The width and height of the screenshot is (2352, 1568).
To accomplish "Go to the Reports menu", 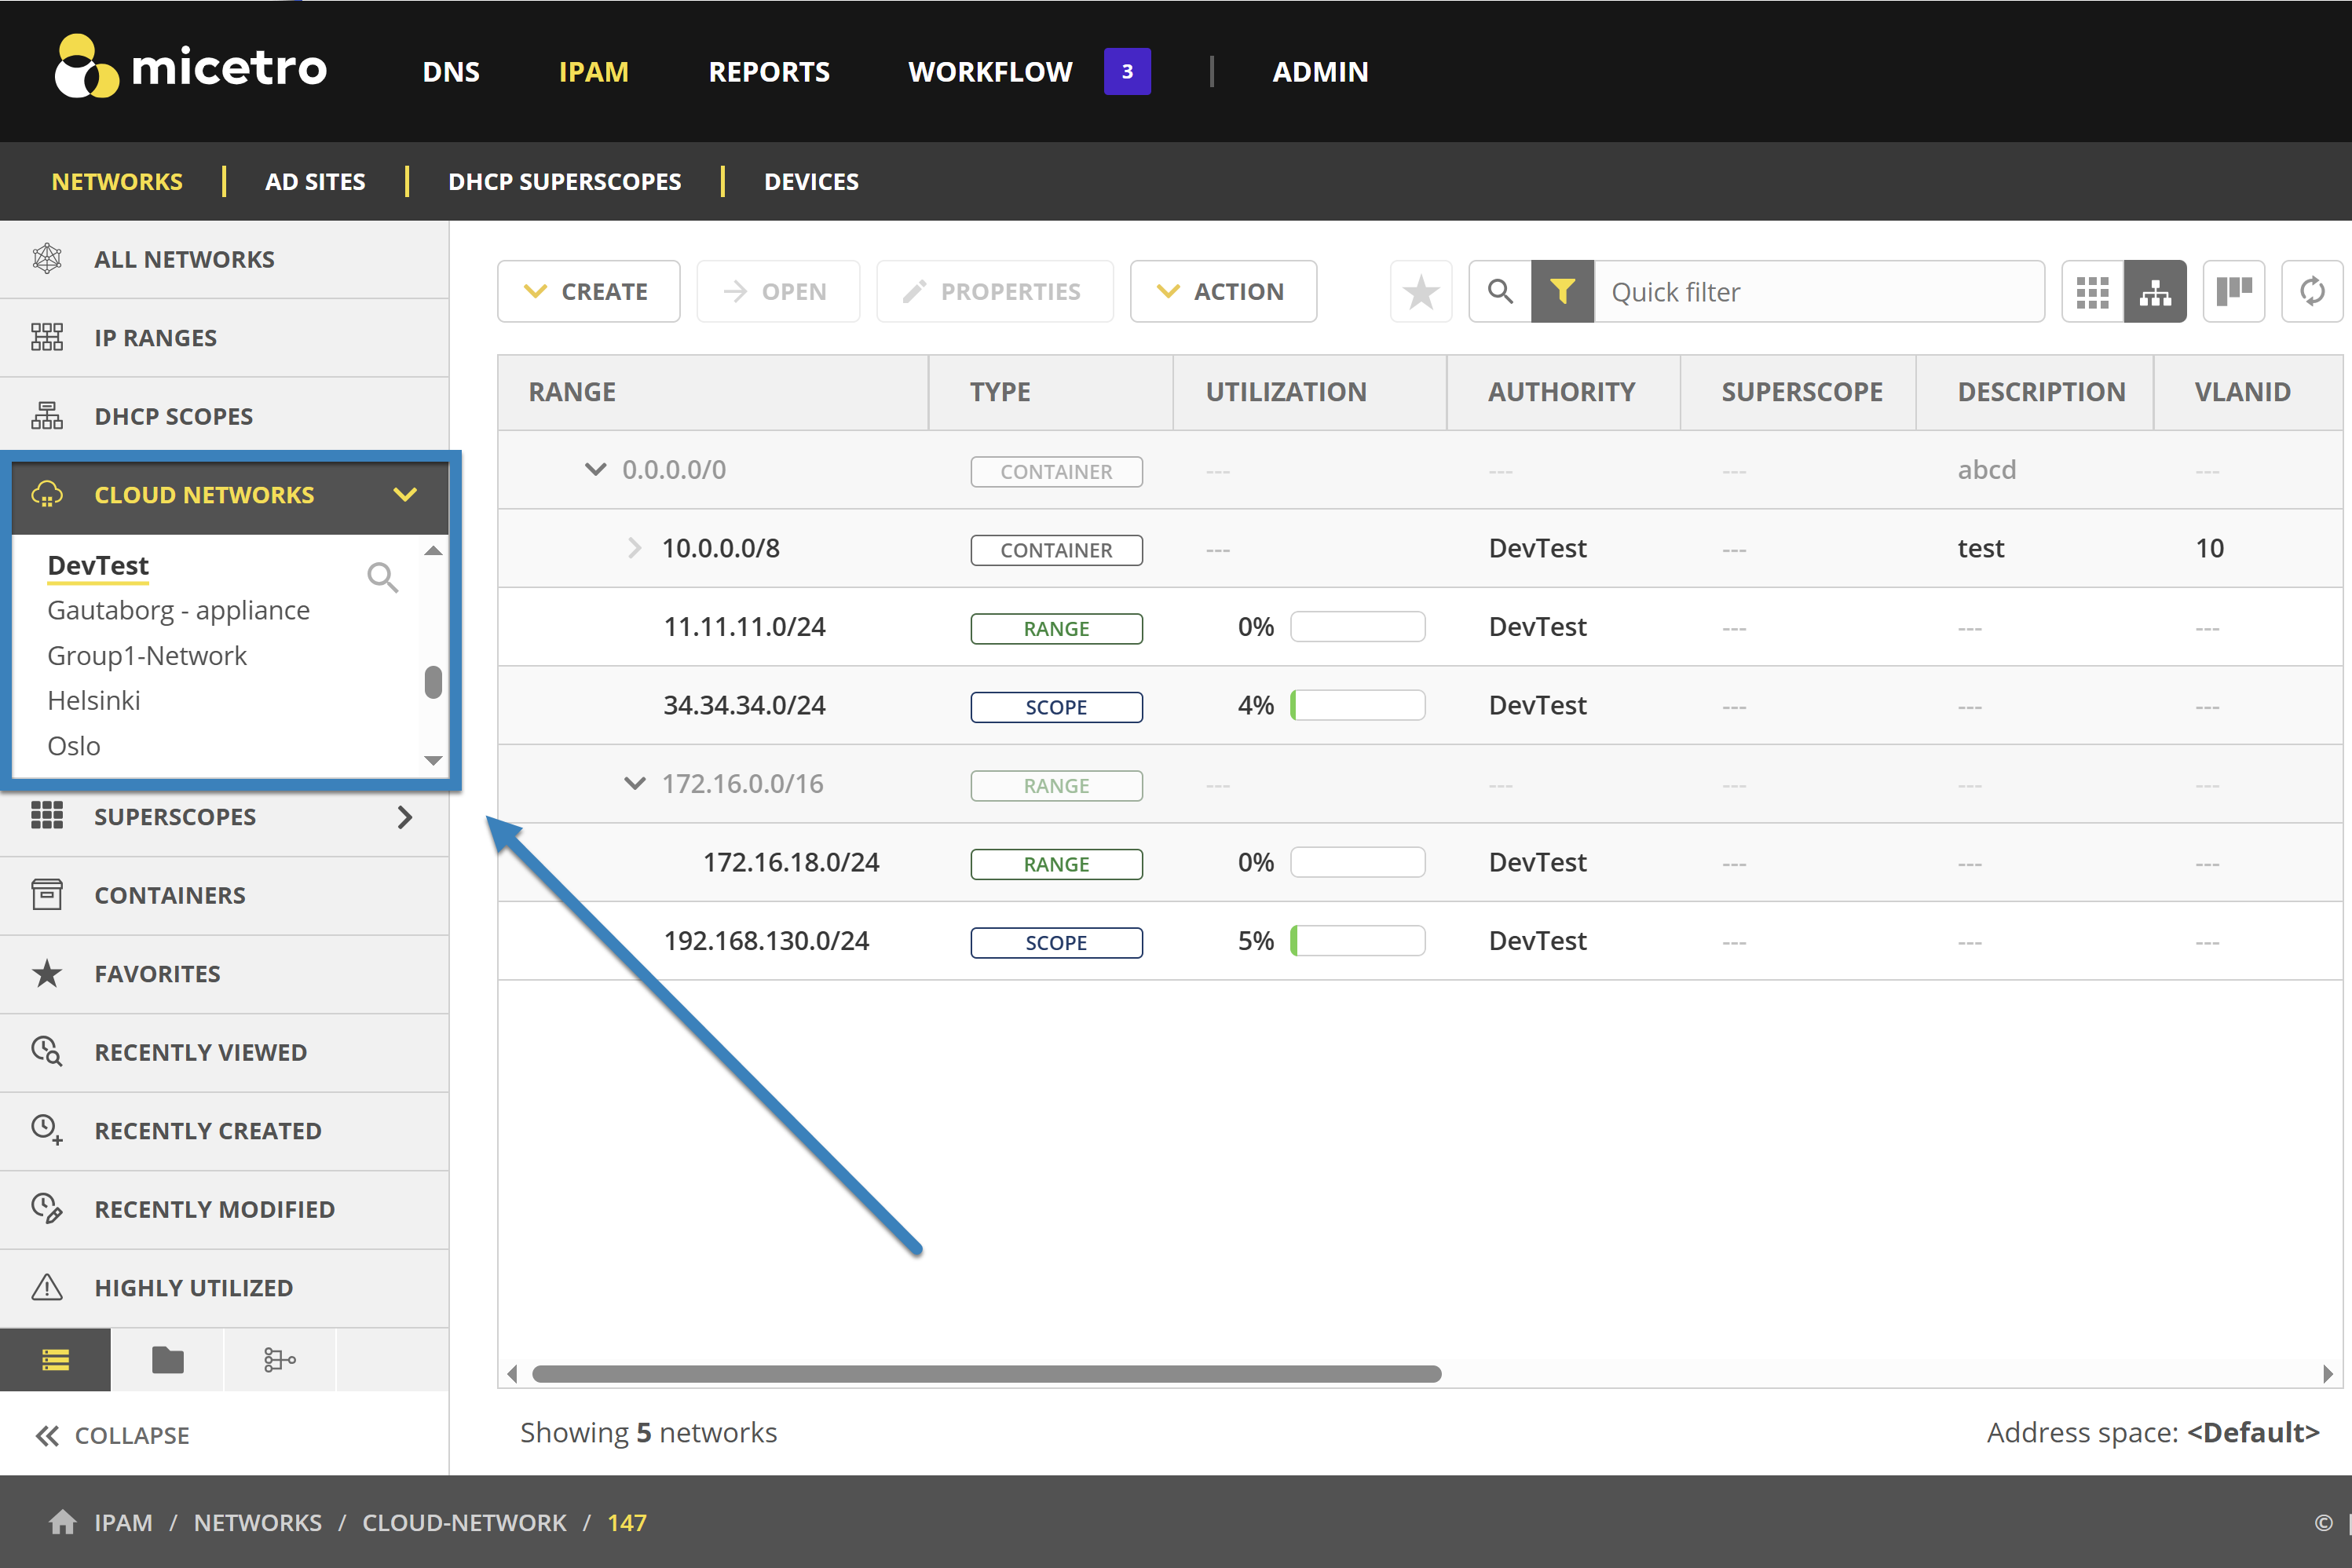I will point(768,72).
